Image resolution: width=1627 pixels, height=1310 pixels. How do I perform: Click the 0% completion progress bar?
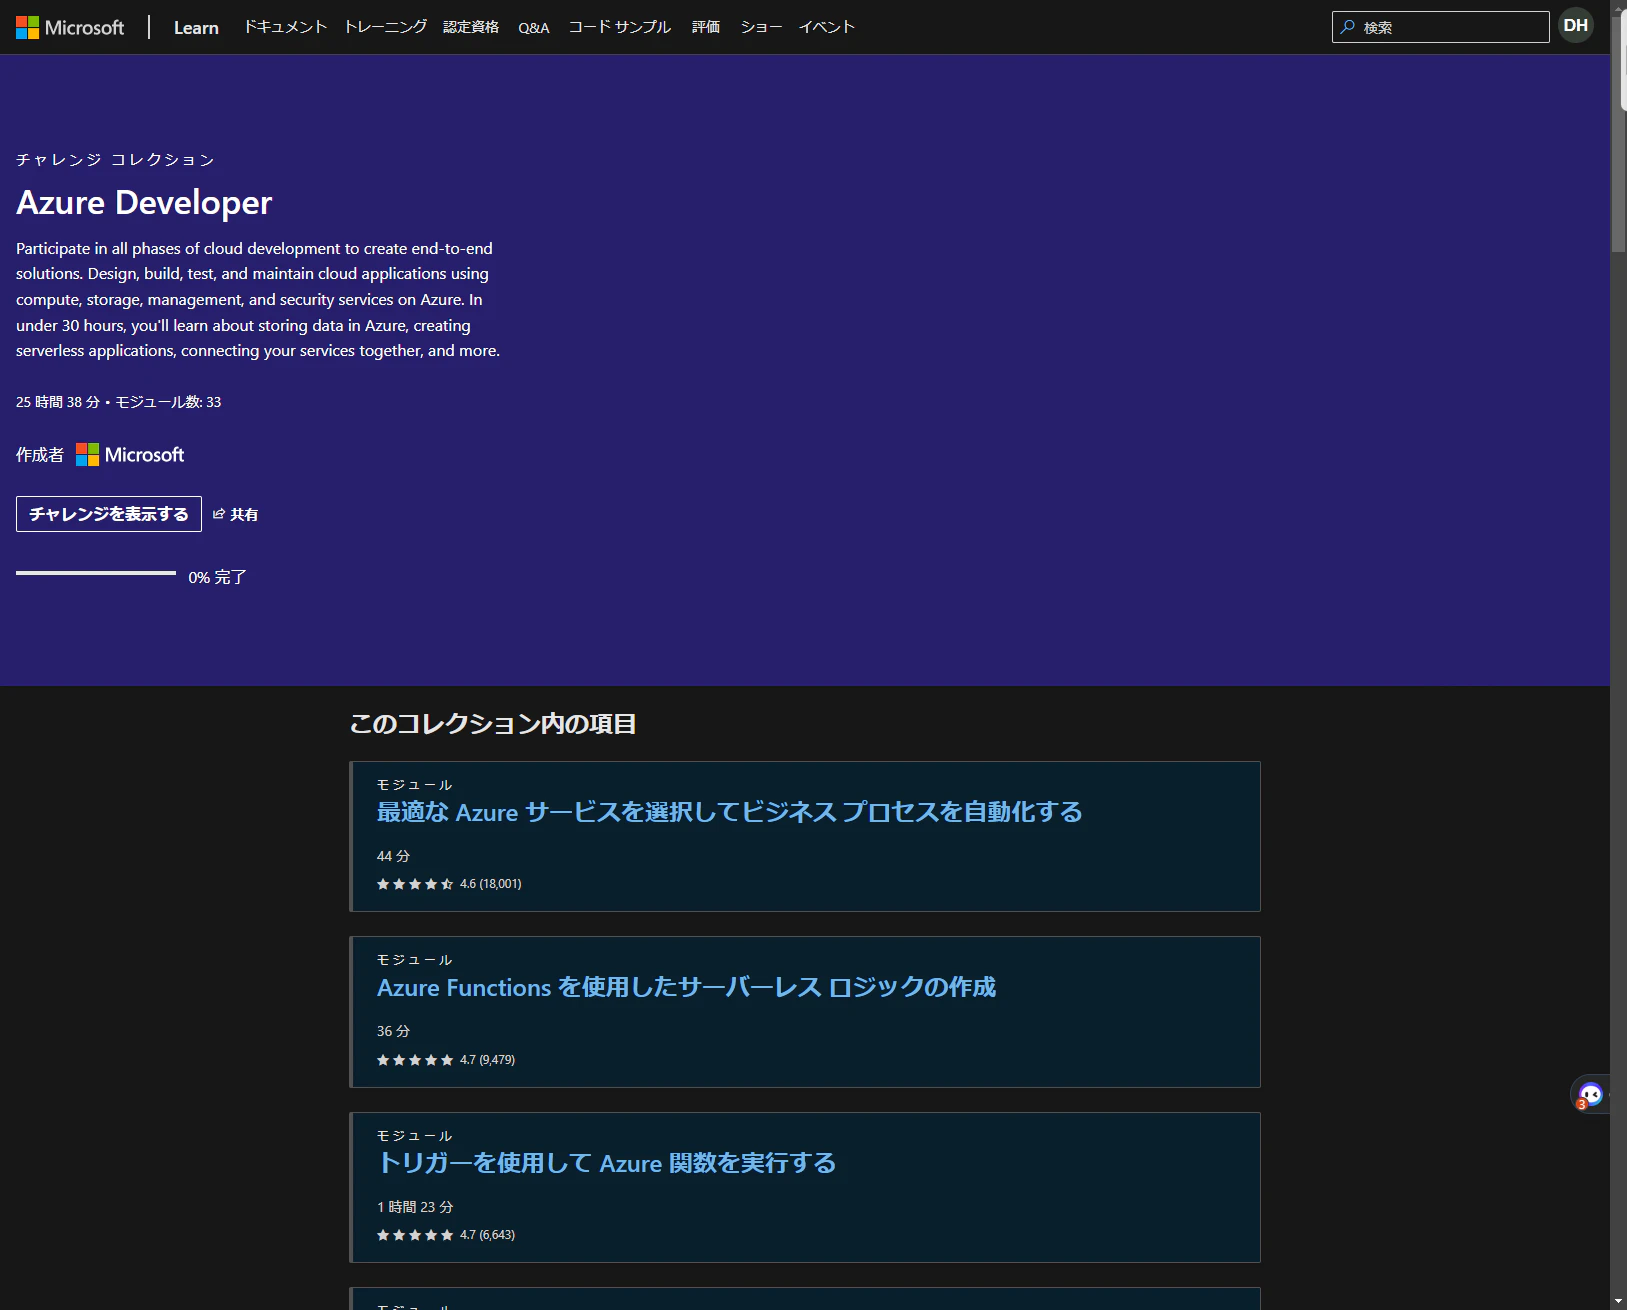tap(96, 573)
